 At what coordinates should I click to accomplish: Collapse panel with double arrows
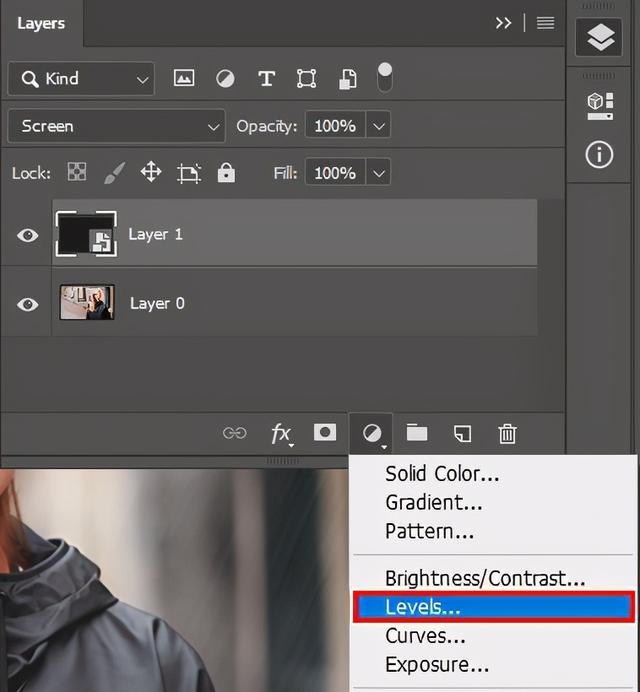[503, 23]
